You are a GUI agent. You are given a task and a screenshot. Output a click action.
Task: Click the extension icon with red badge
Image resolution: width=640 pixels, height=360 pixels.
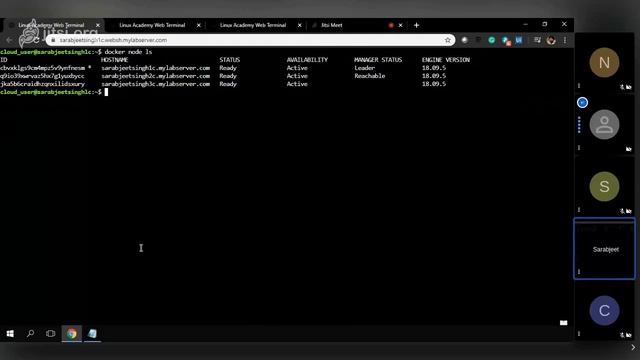506,40
